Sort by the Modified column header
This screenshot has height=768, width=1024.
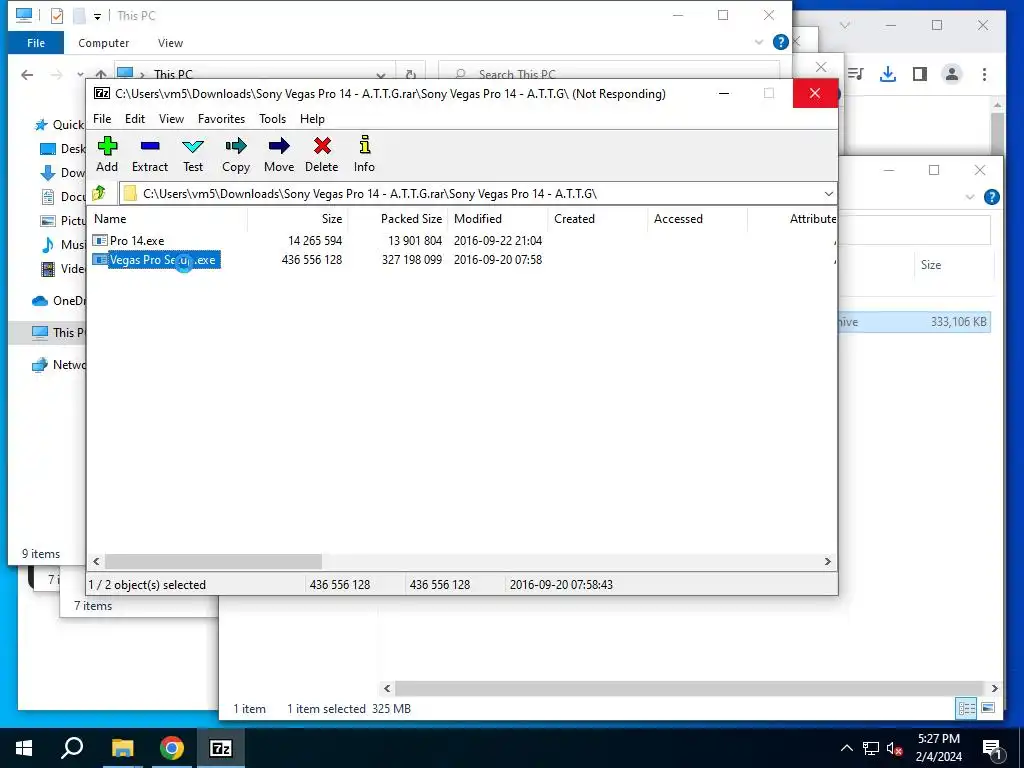[x=498, y=219]
